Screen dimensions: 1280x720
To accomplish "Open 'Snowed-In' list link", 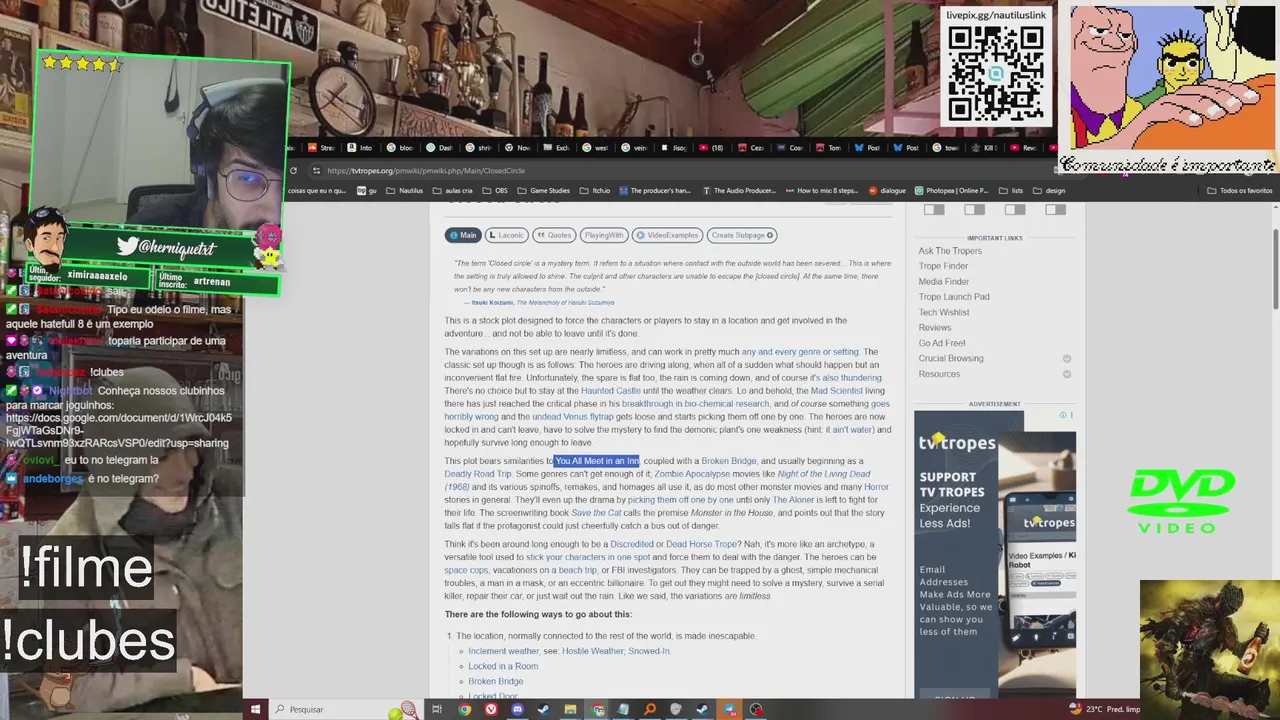I will click(648, 651).
